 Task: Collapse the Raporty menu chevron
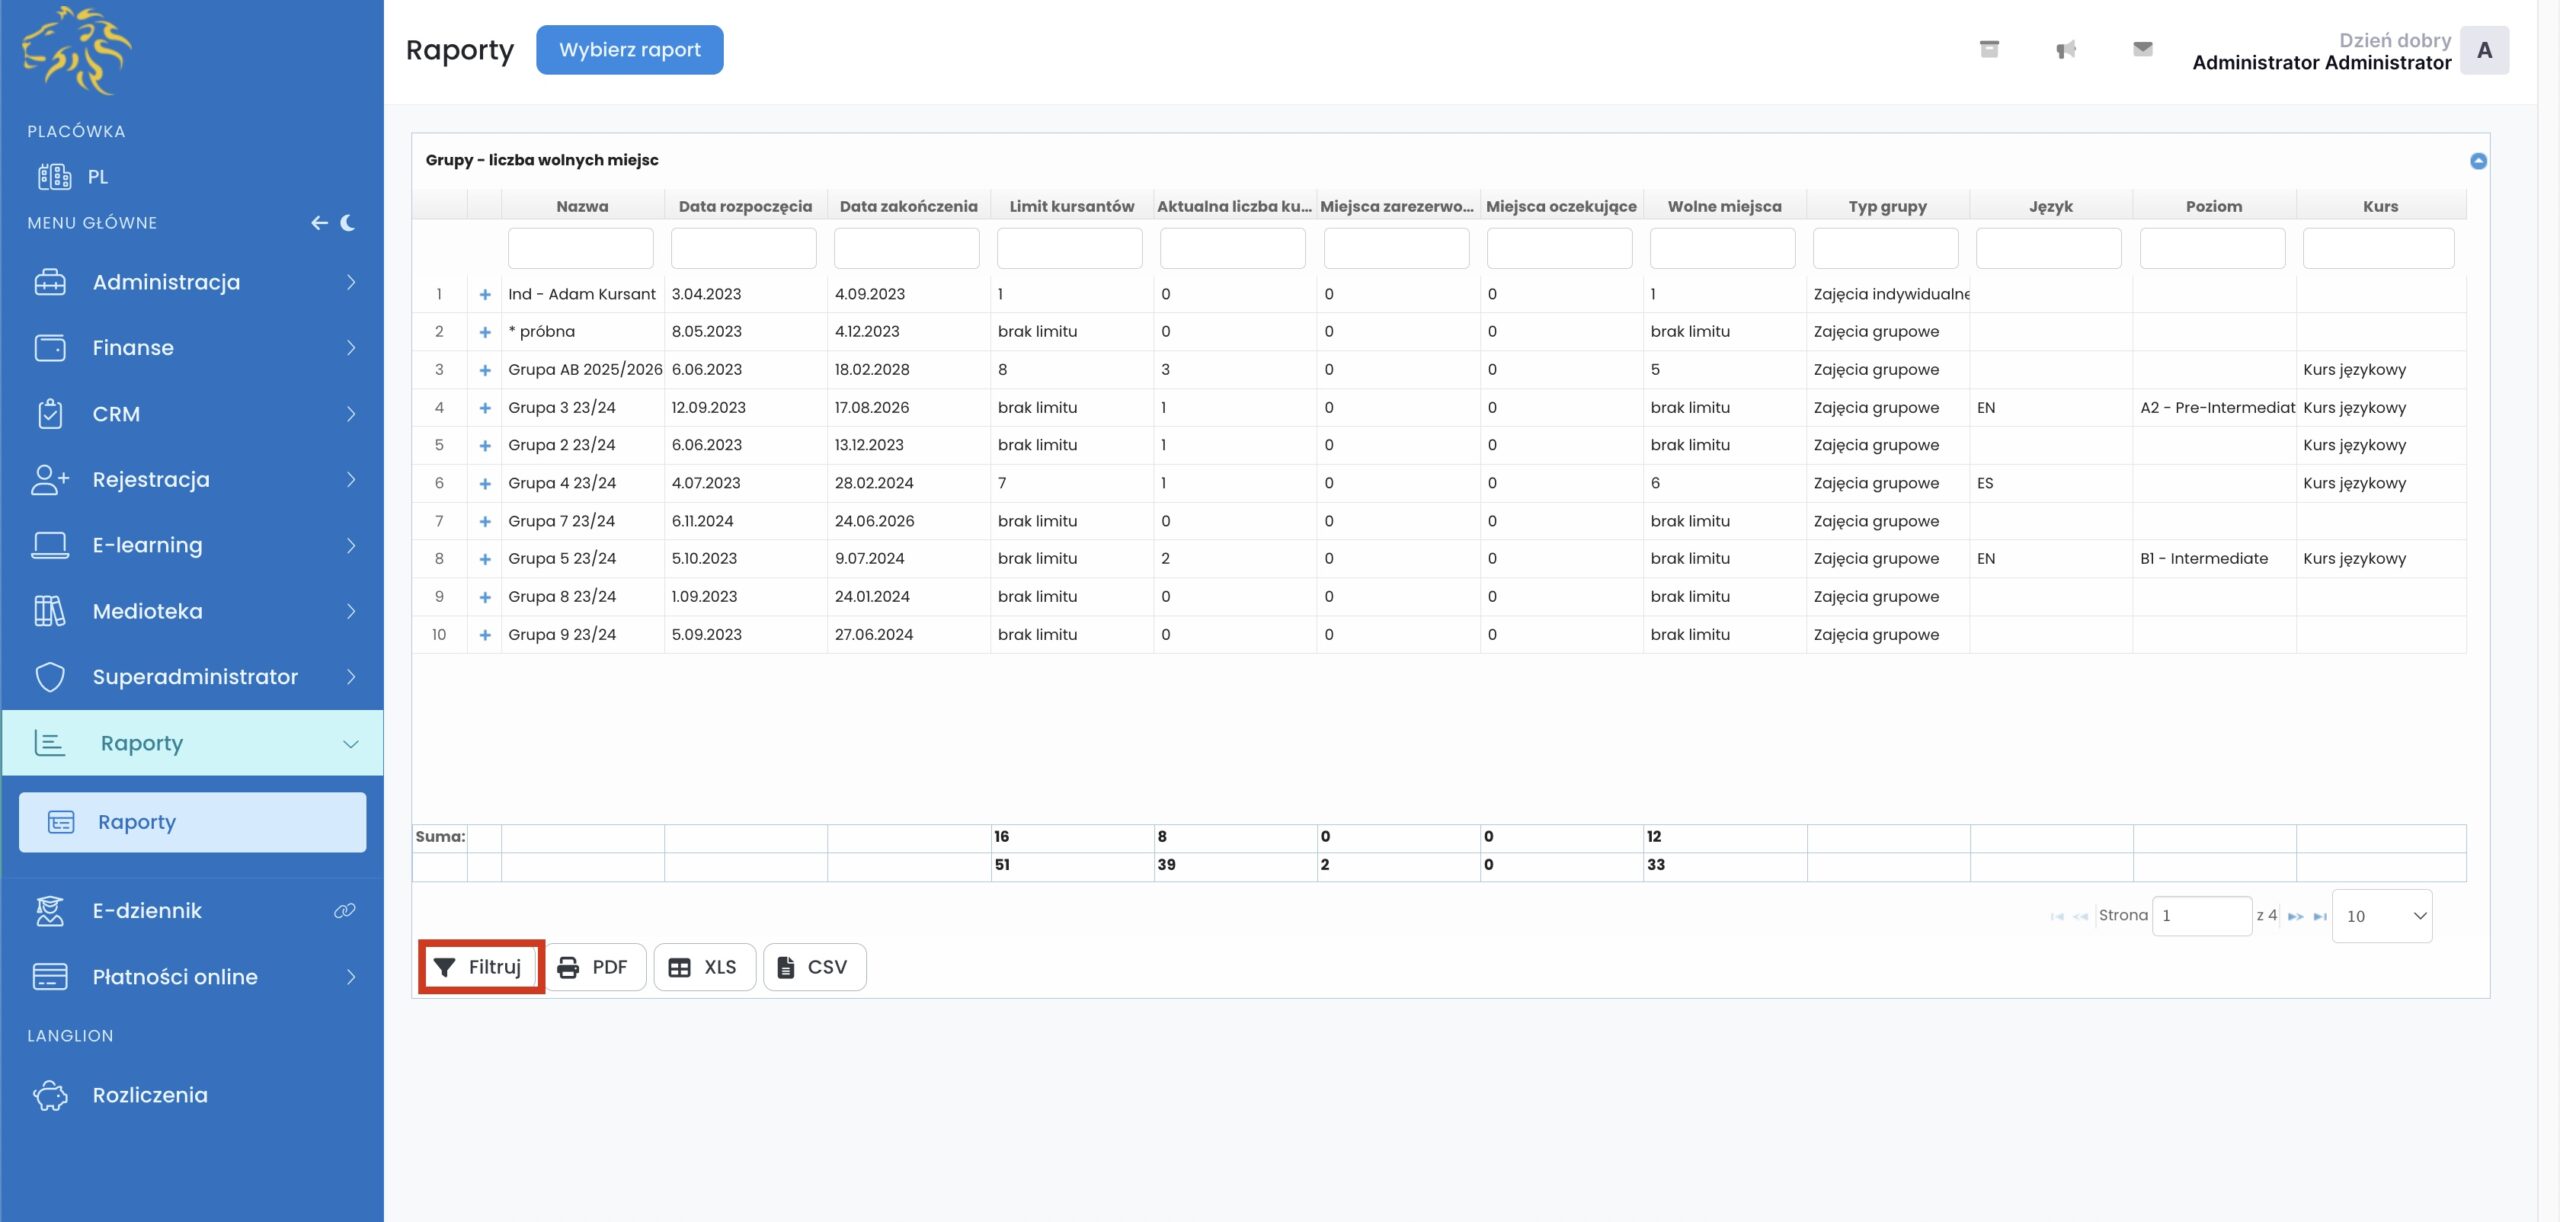point(350,743)
